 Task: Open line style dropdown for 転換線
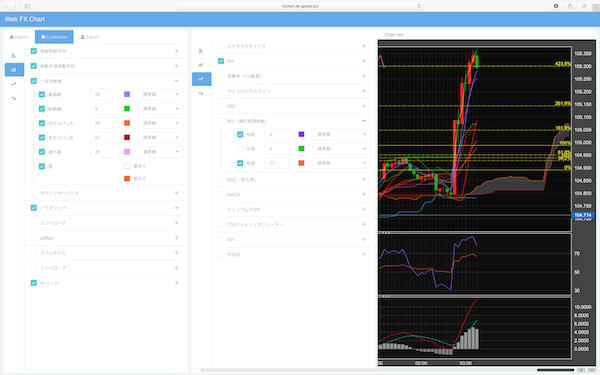pyautogui.click(x=160, y=109)
